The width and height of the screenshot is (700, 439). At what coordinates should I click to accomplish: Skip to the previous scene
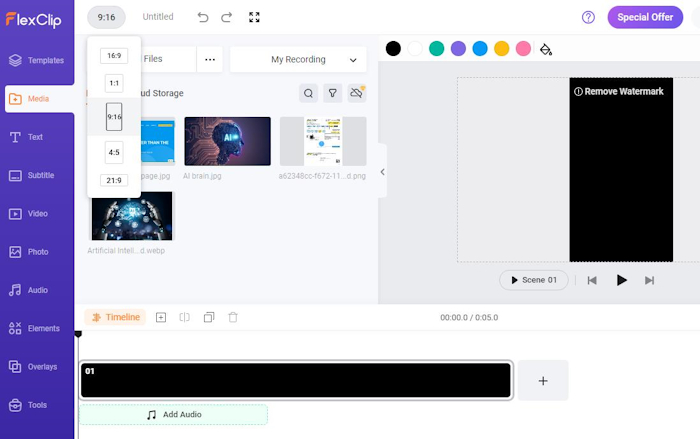pos(592,280)
